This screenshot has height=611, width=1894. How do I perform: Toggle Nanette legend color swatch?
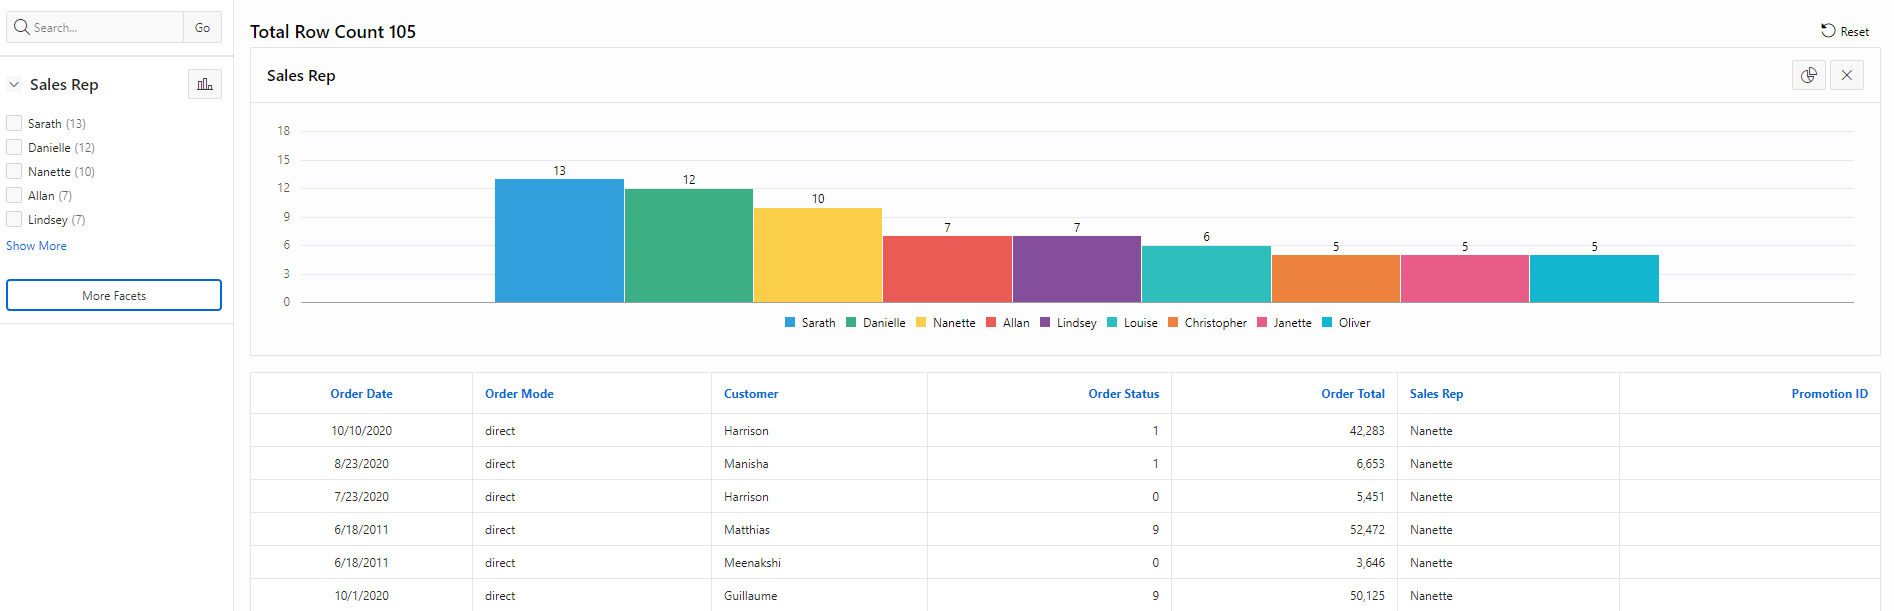921,322
